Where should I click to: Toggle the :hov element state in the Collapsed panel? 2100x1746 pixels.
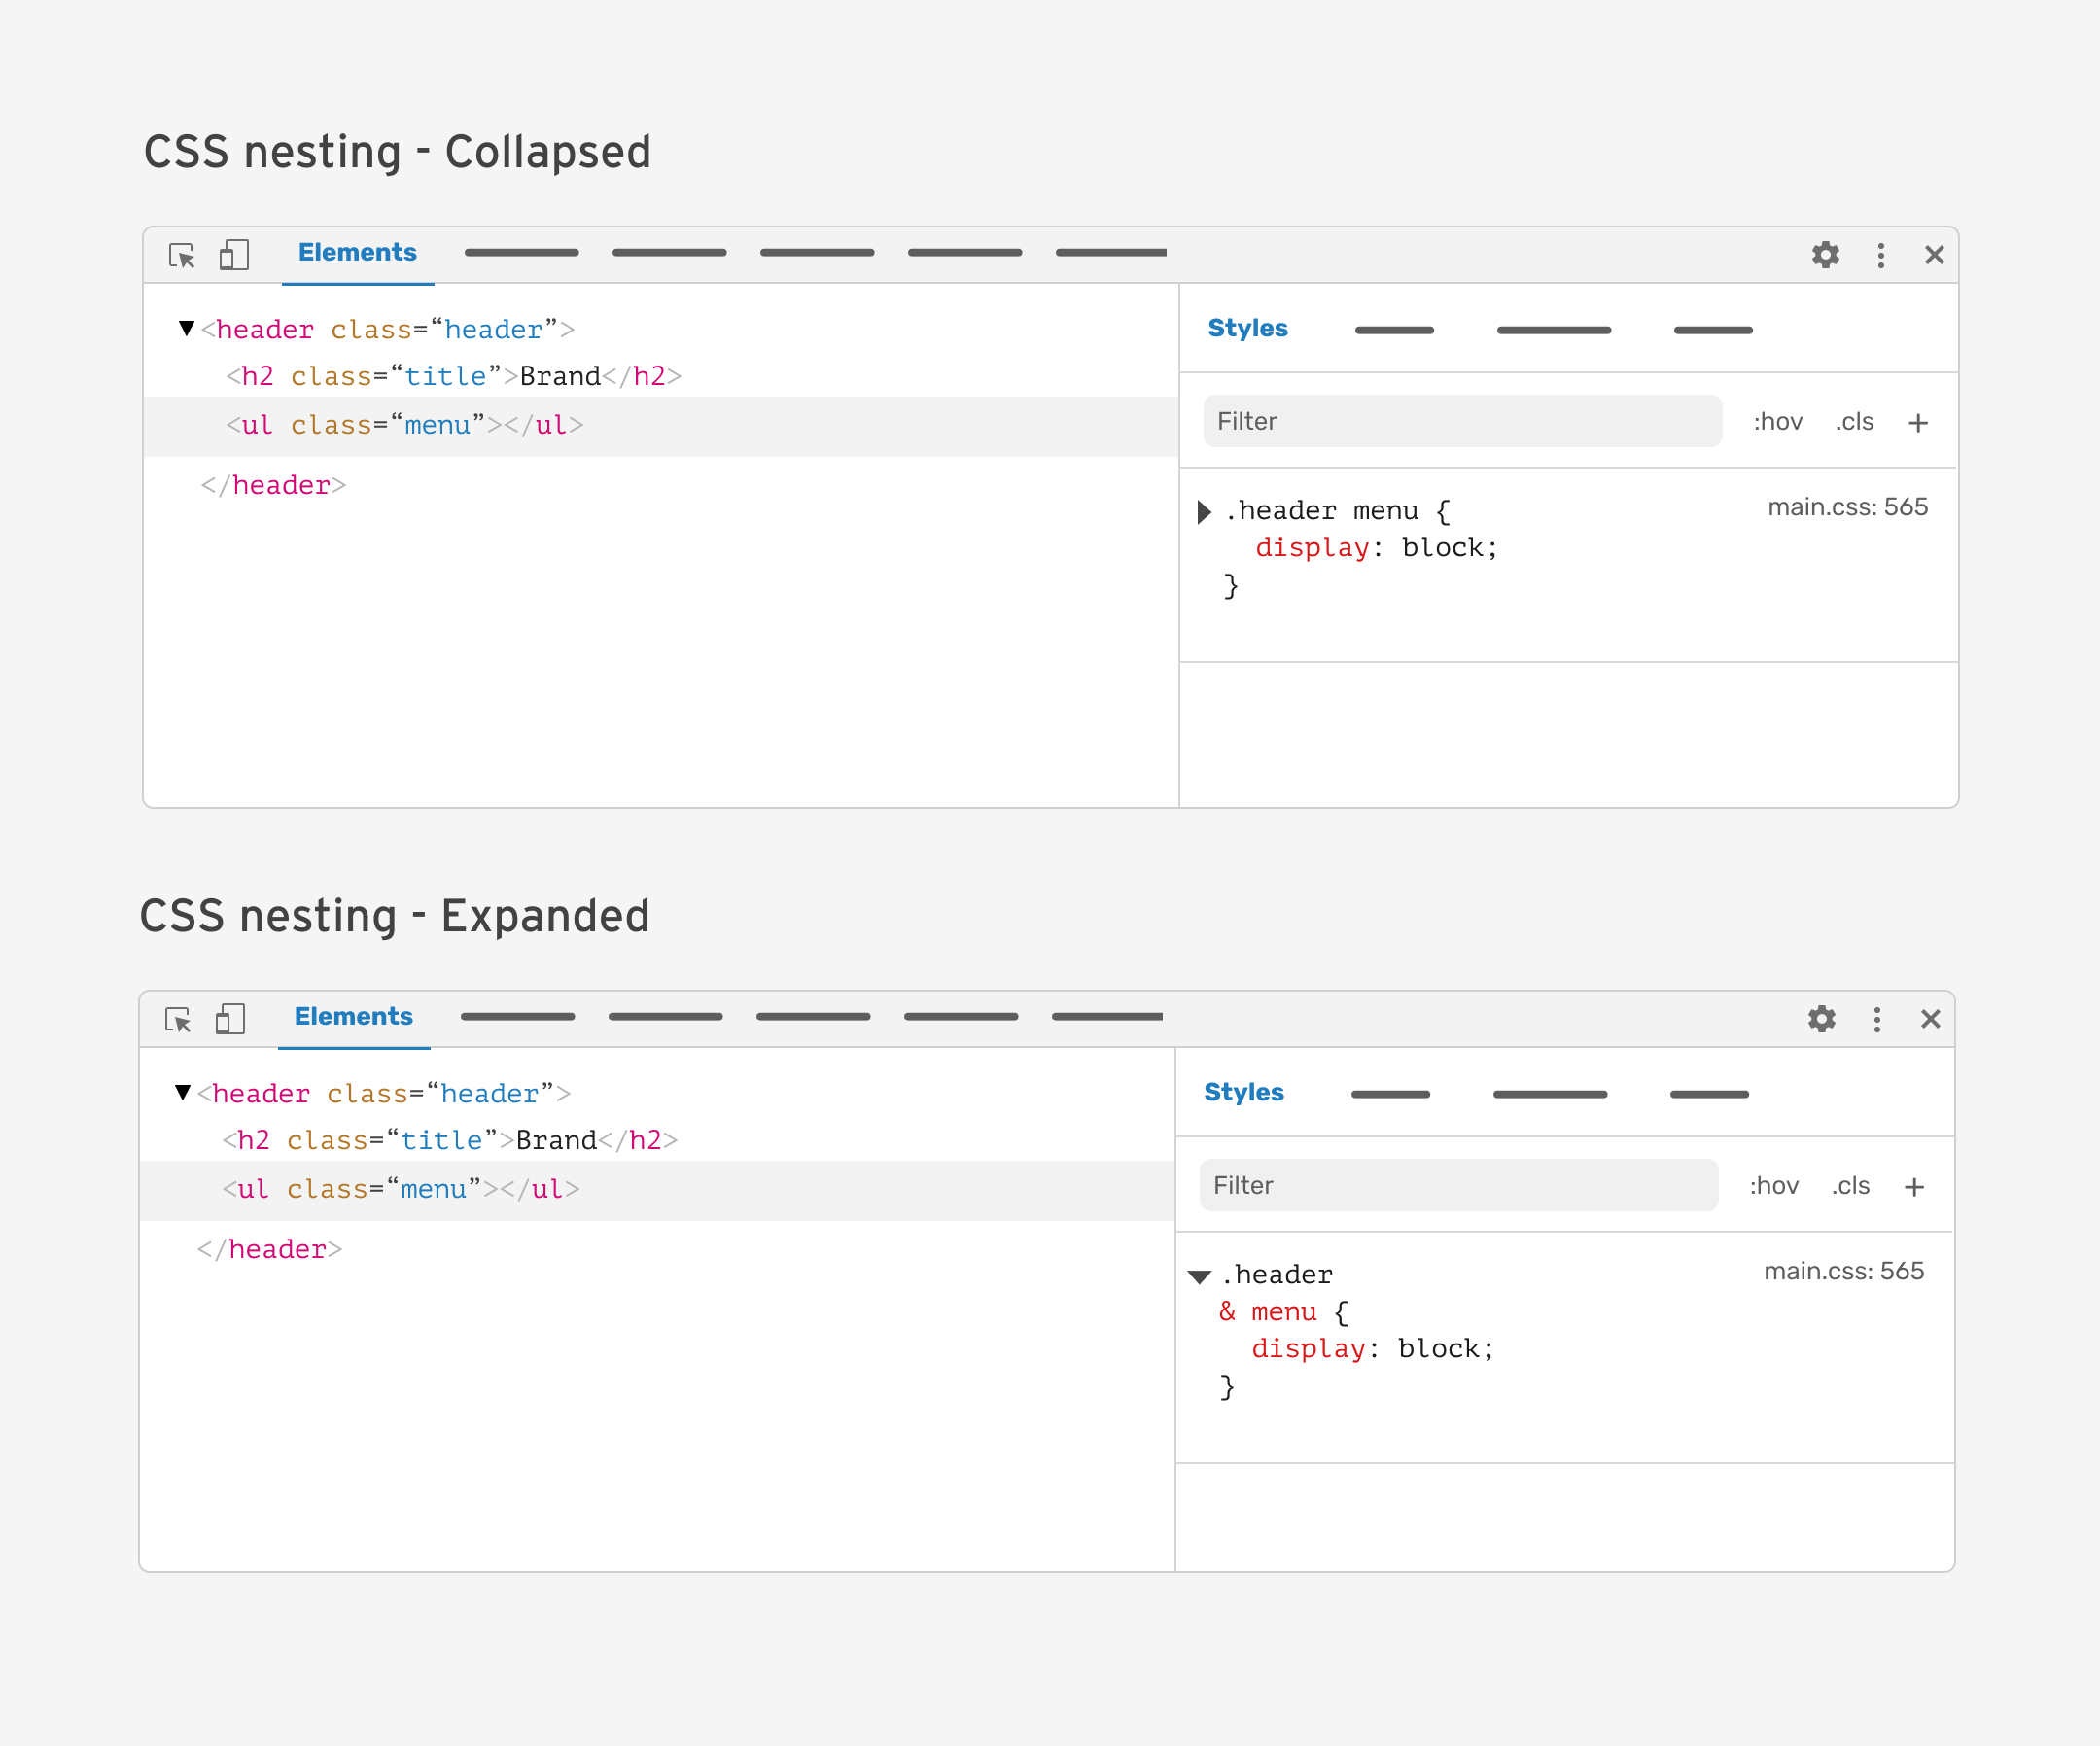coord(1777,422)
